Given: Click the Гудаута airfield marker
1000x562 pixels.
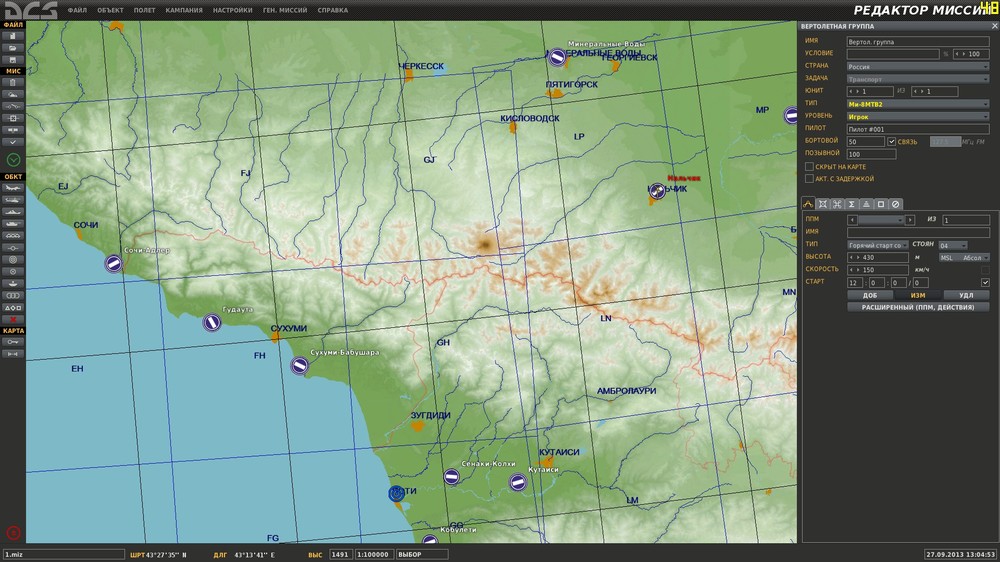Looking at the screenshot, I should coord(212,322).
